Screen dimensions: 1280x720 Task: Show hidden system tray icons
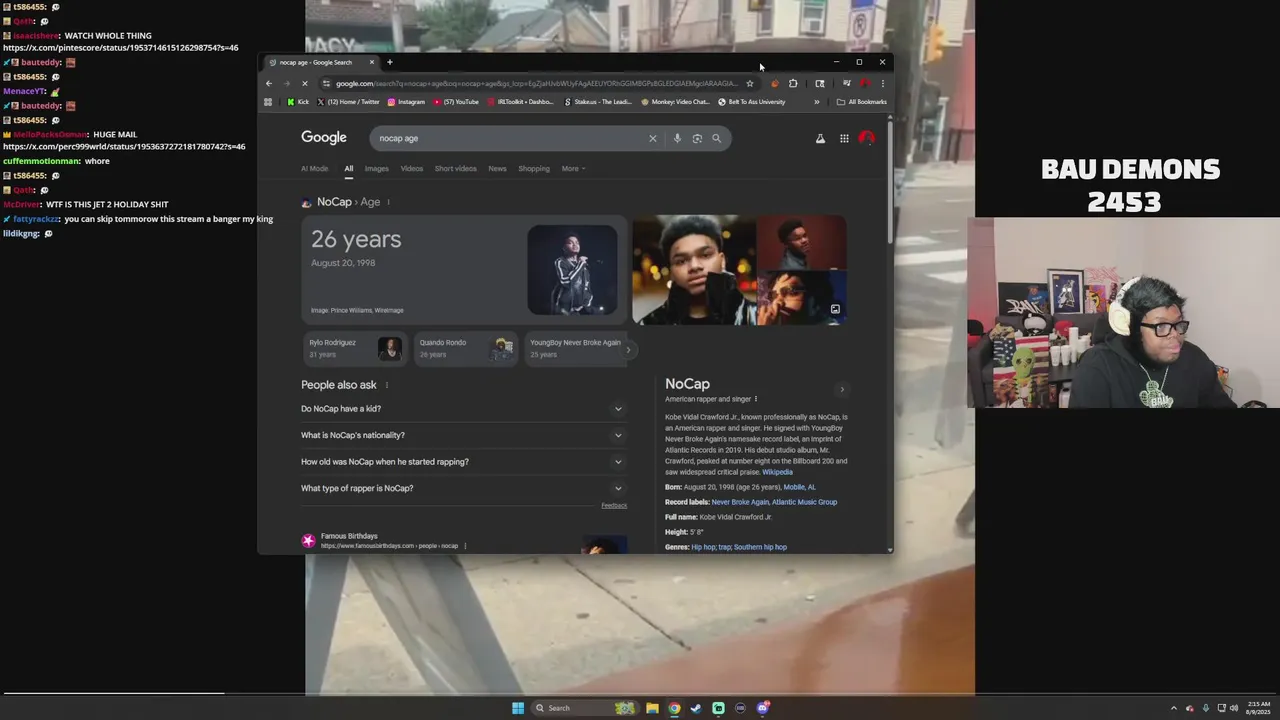coord(1174,708)
